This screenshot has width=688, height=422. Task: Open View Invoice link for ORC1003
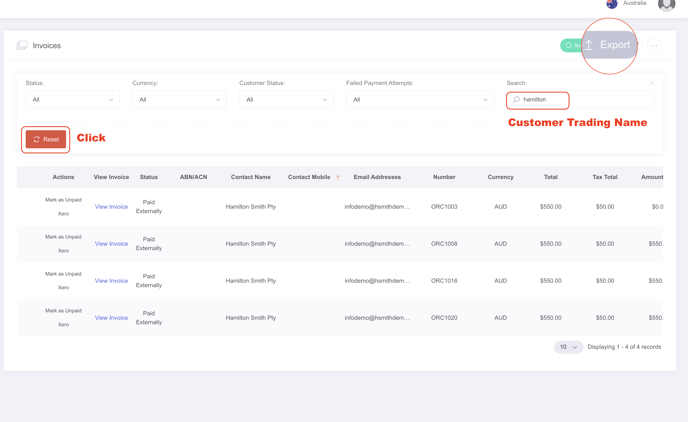111,207
